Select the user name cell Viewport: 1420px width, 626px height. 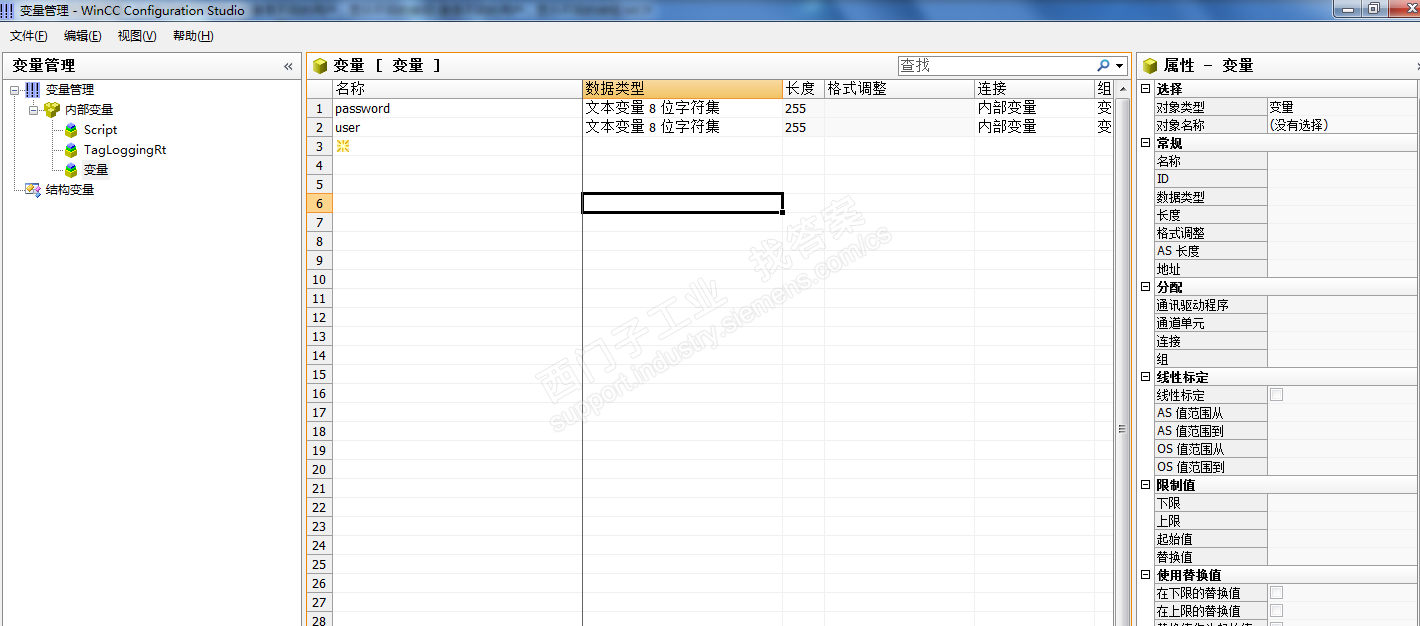coord(457,127)
